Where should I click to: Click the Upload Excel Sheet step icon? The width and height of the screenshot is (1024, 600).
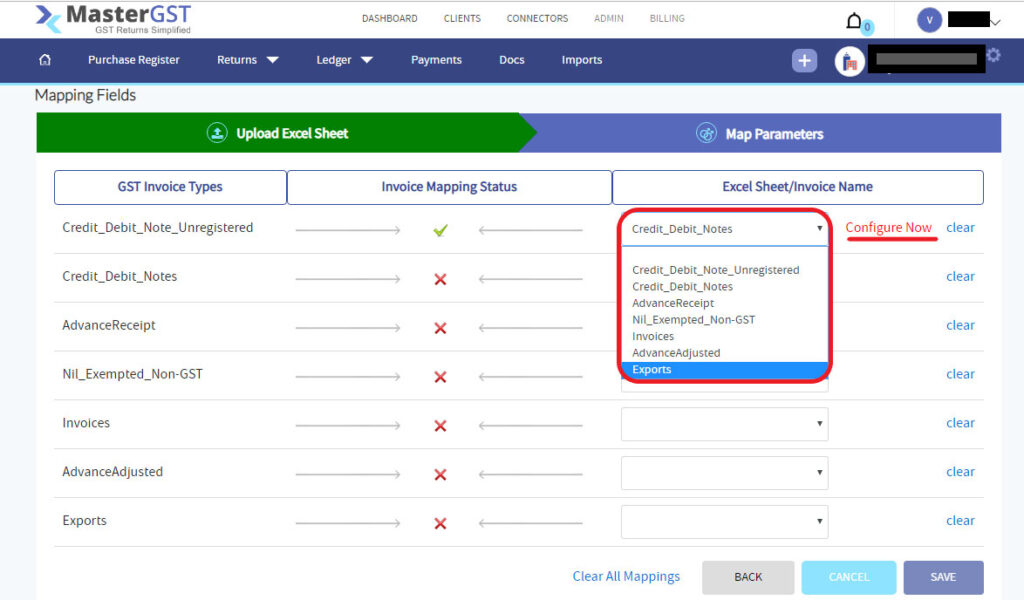(x=217, y=132)
